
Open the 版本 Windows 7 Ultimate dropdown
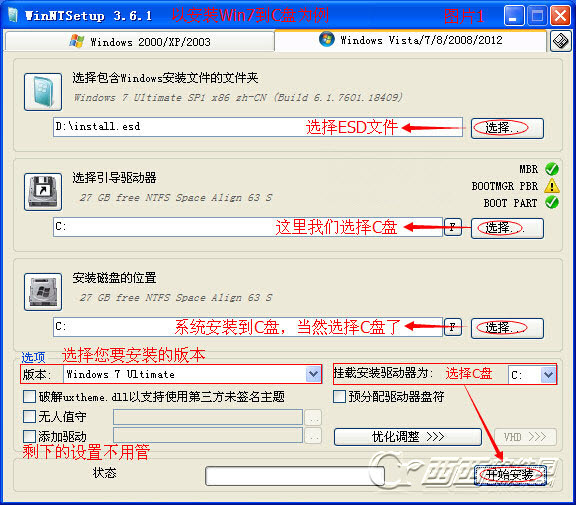tap(313, 374)
